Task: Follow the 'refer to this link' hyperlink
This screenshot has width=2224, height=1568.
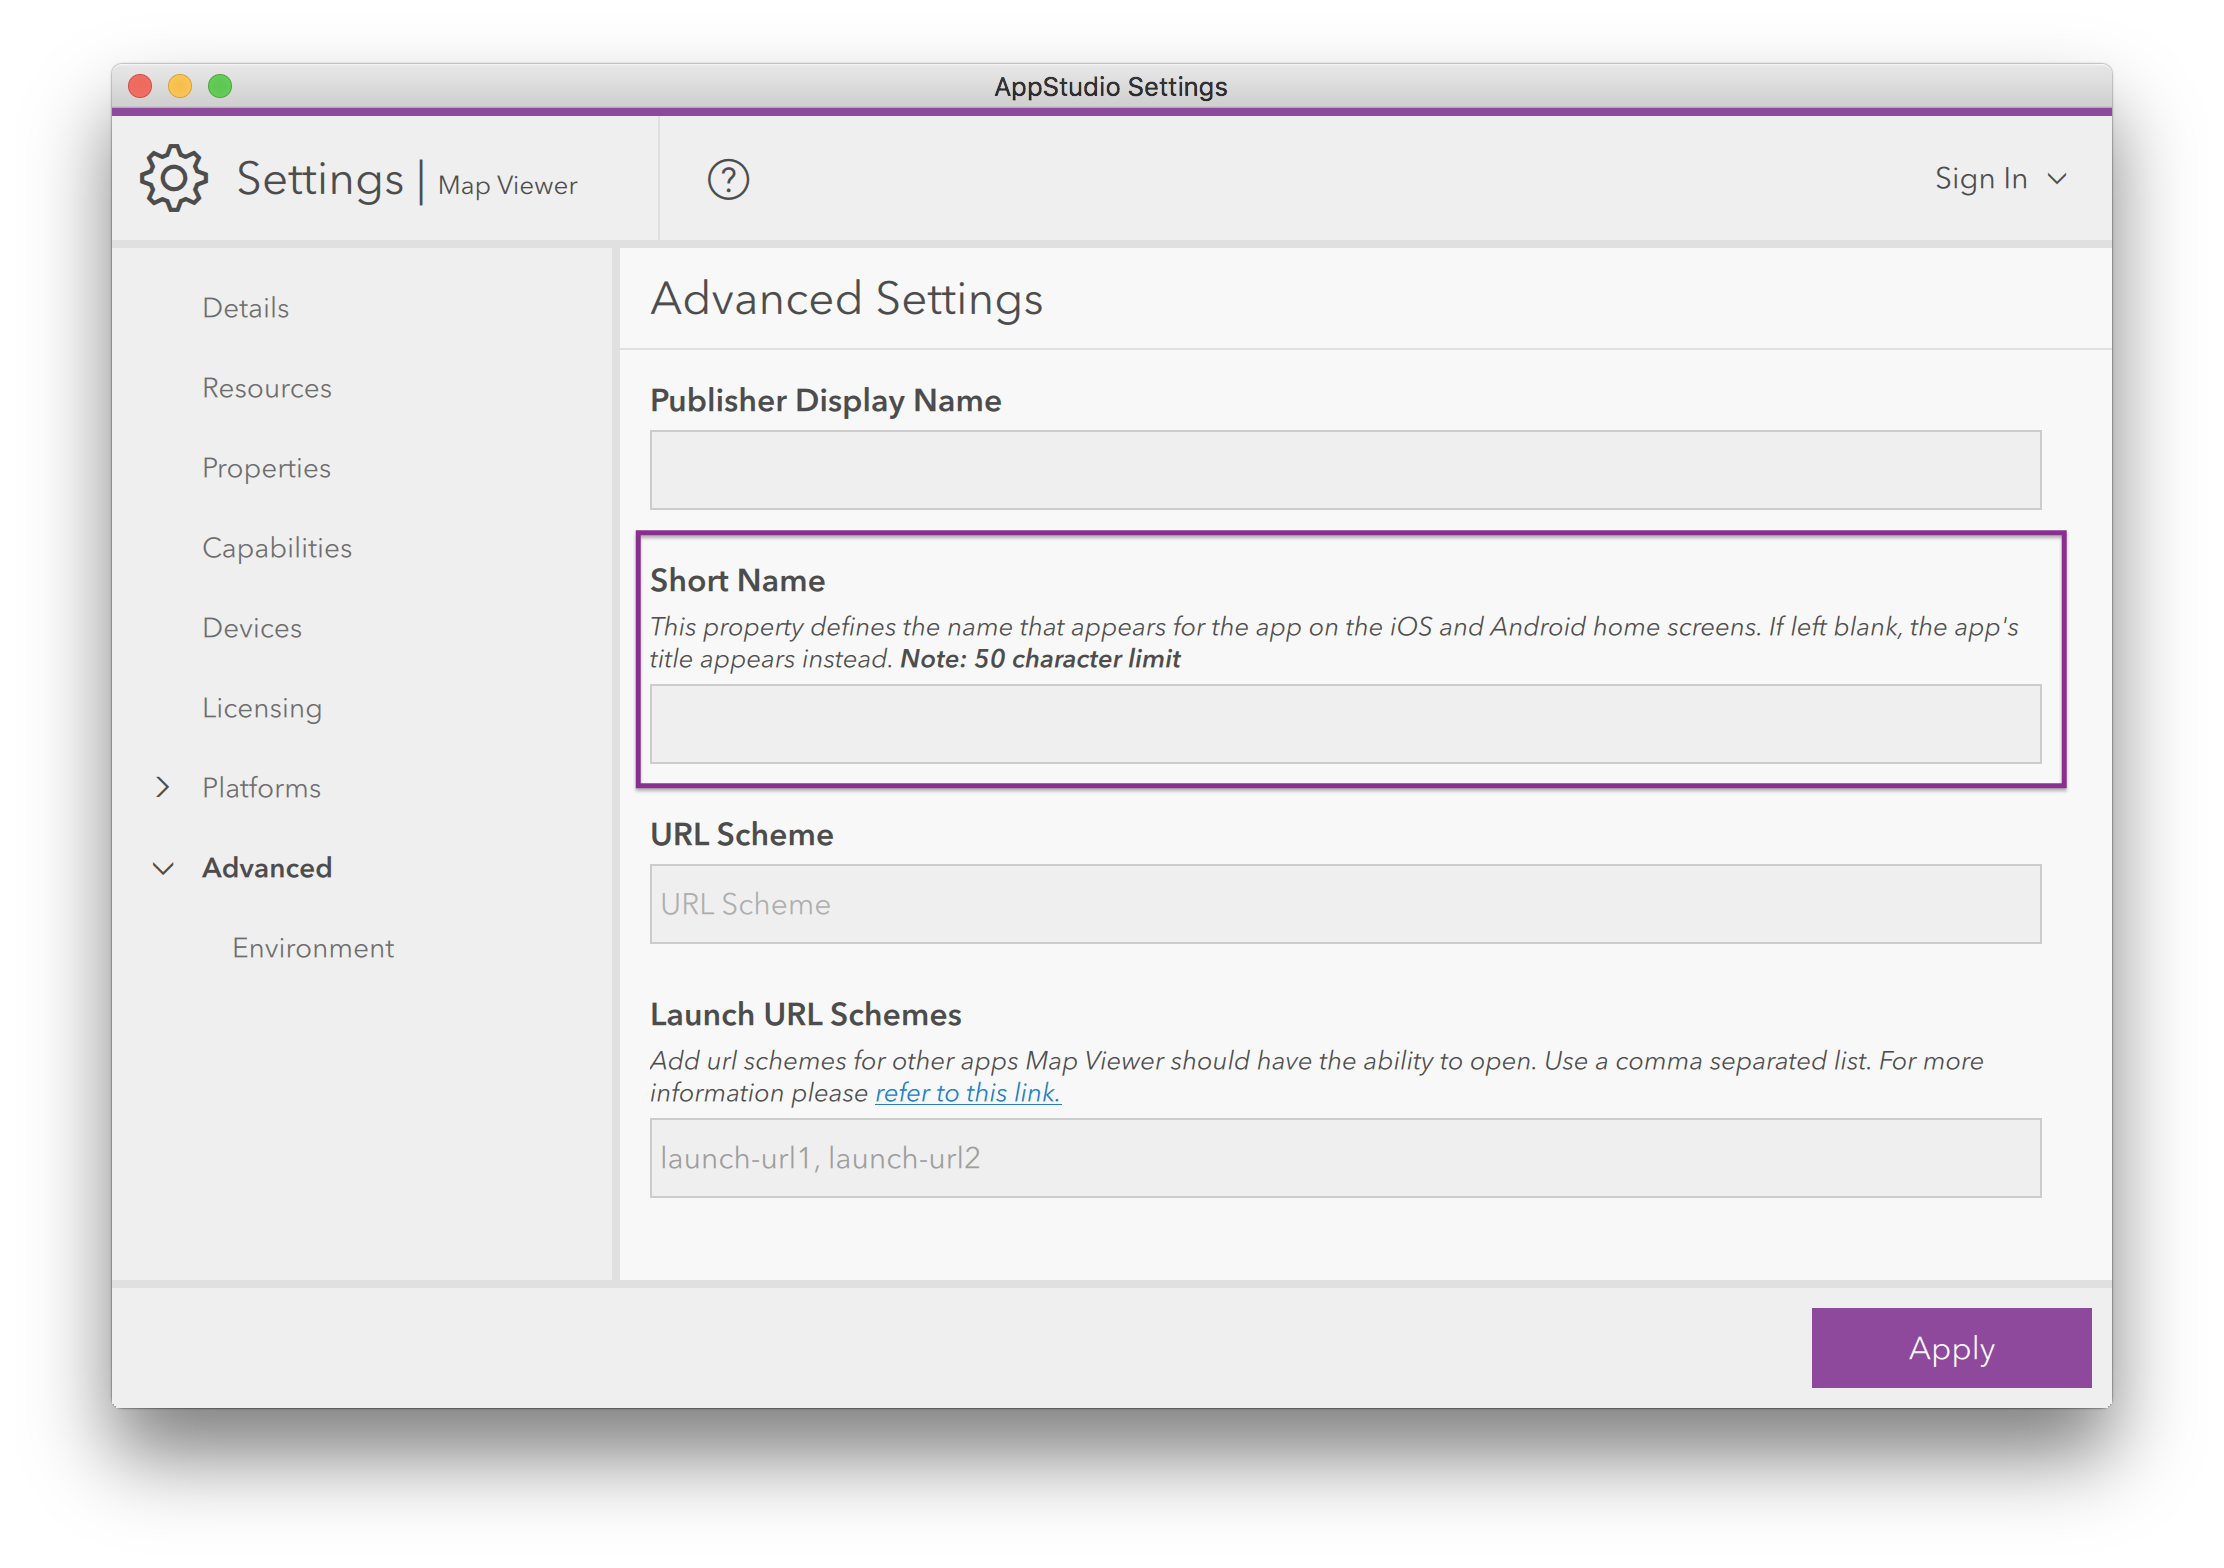Action: tap(967, 1093)
